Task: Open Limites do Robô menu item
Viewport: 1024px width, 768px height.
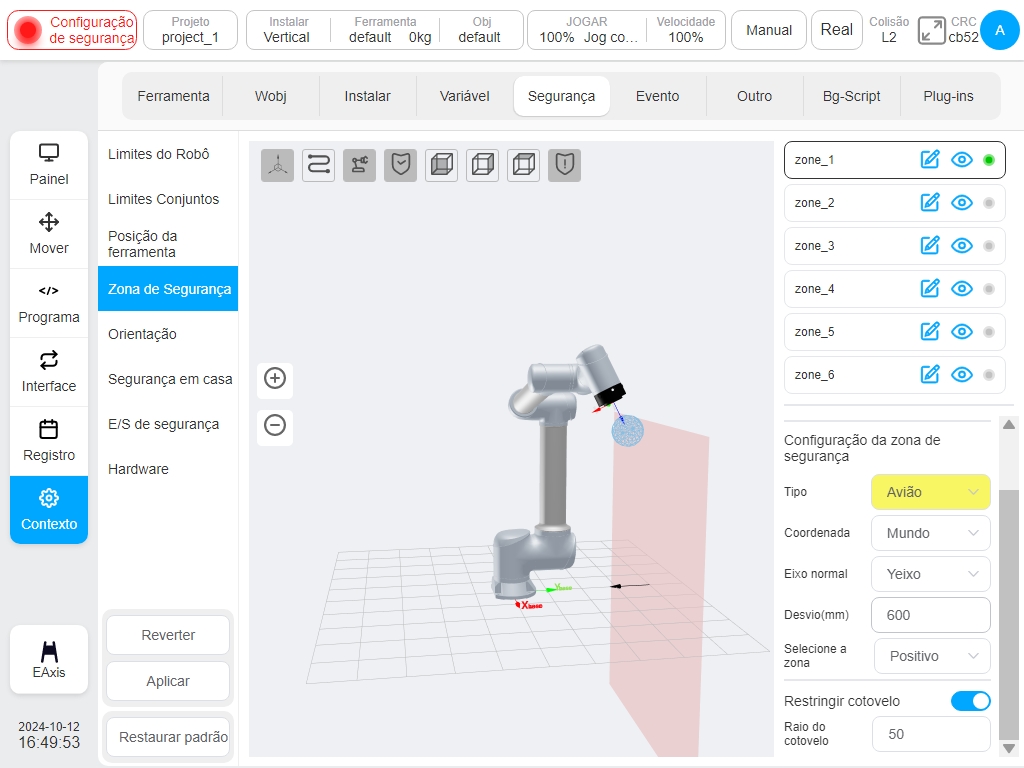Action: click(x=159, y=154)
